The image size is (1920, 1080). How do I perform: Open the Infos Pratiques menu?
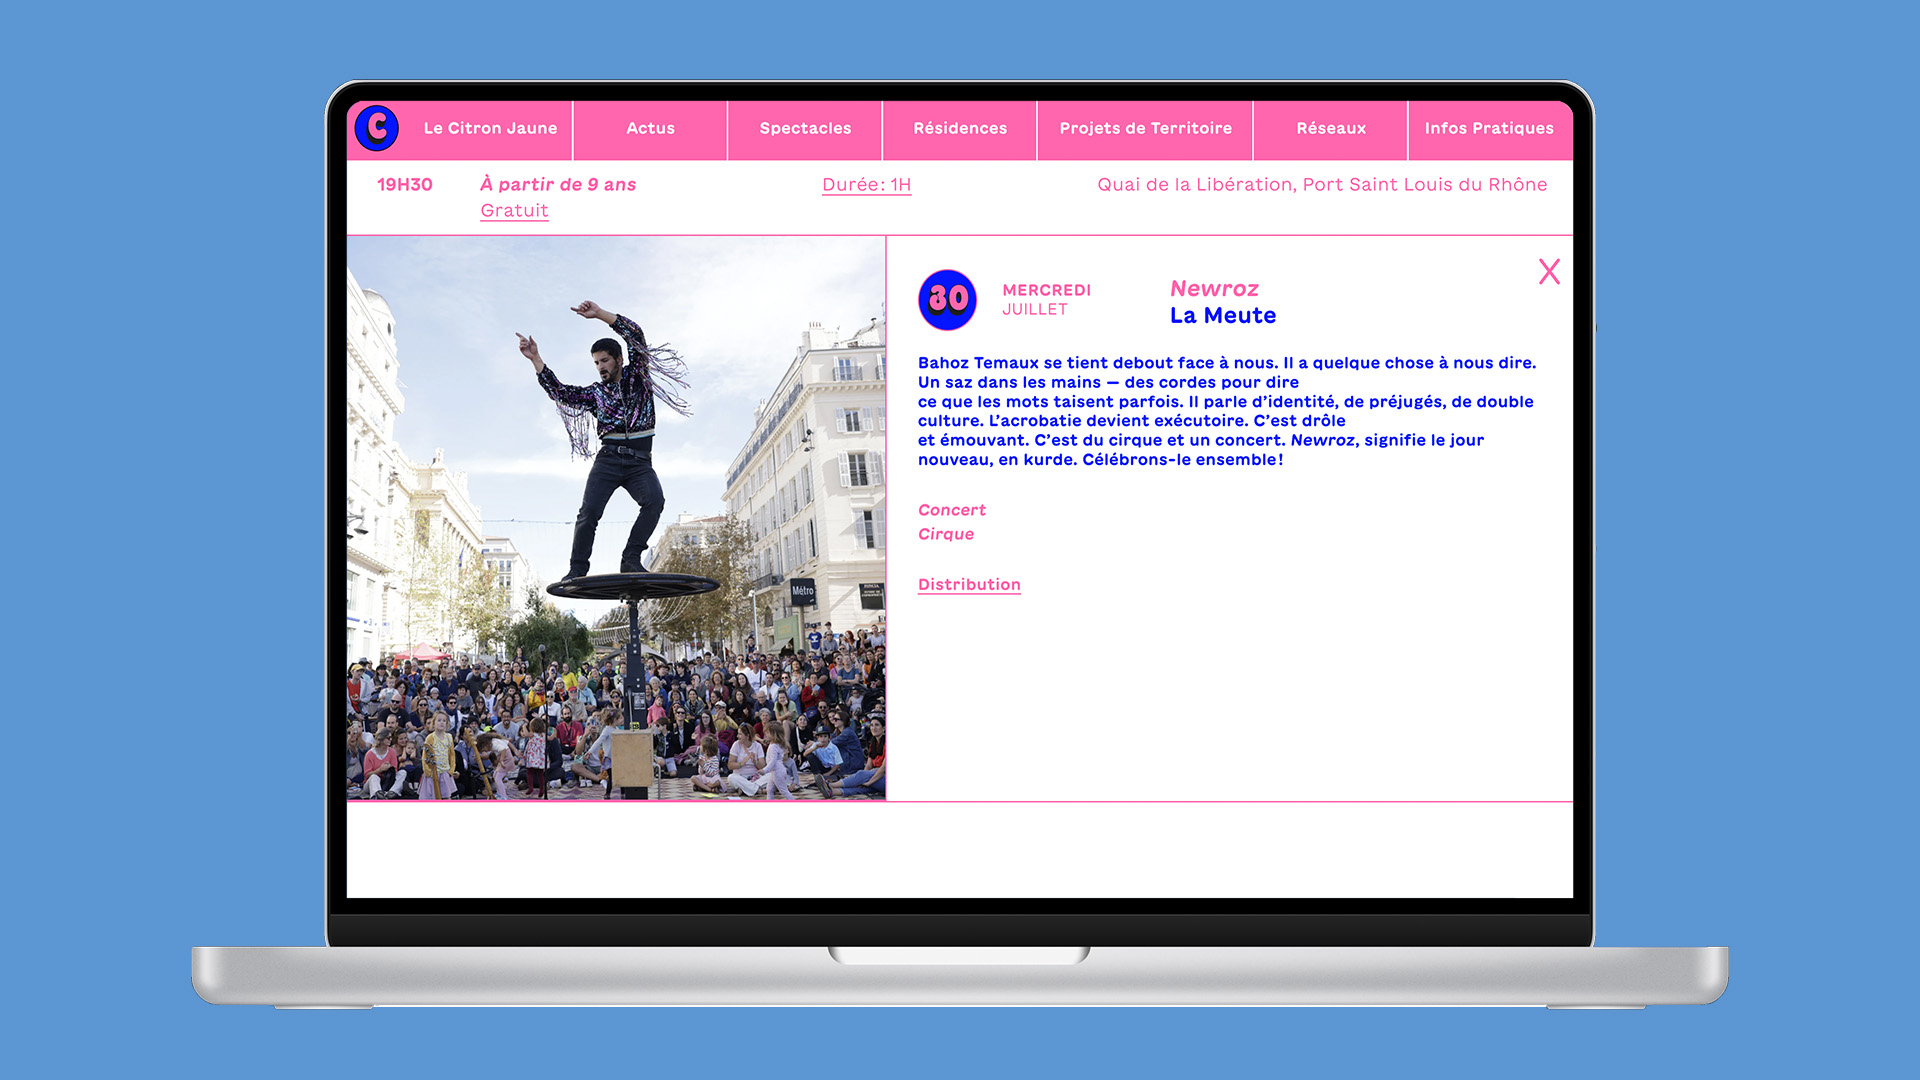[x=1488, y=128]
